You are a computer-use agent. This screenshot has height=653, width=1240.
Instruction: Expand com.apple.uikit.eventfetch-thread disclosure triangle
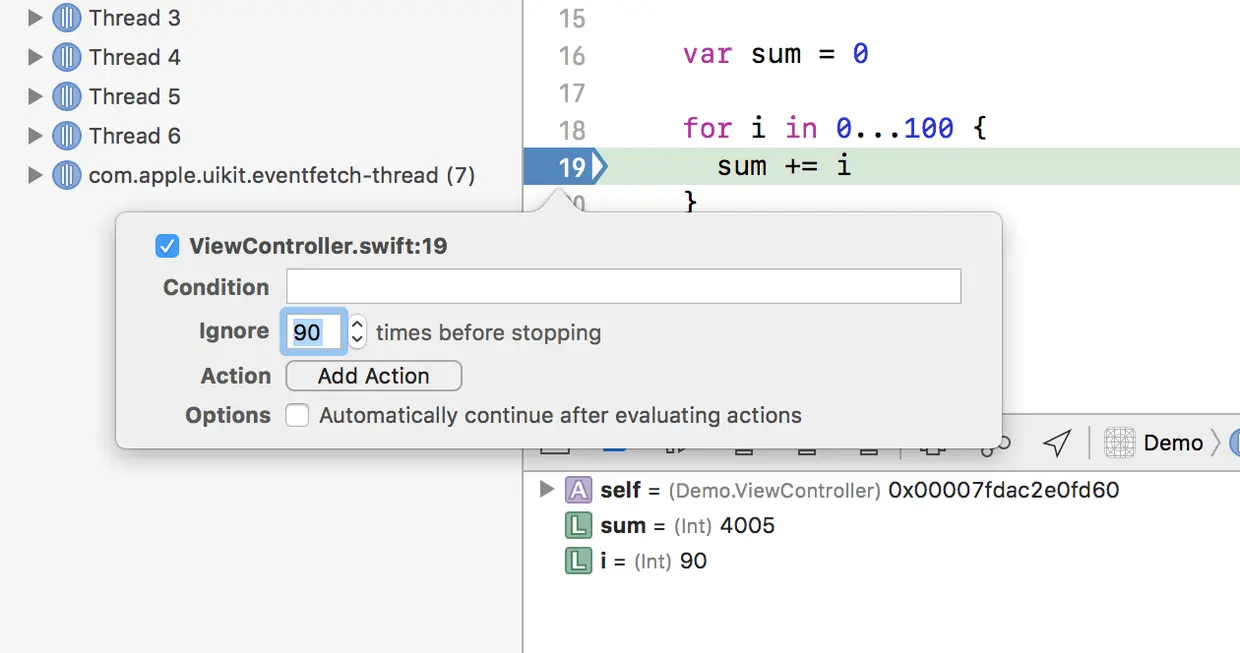(x=35, y=176)
